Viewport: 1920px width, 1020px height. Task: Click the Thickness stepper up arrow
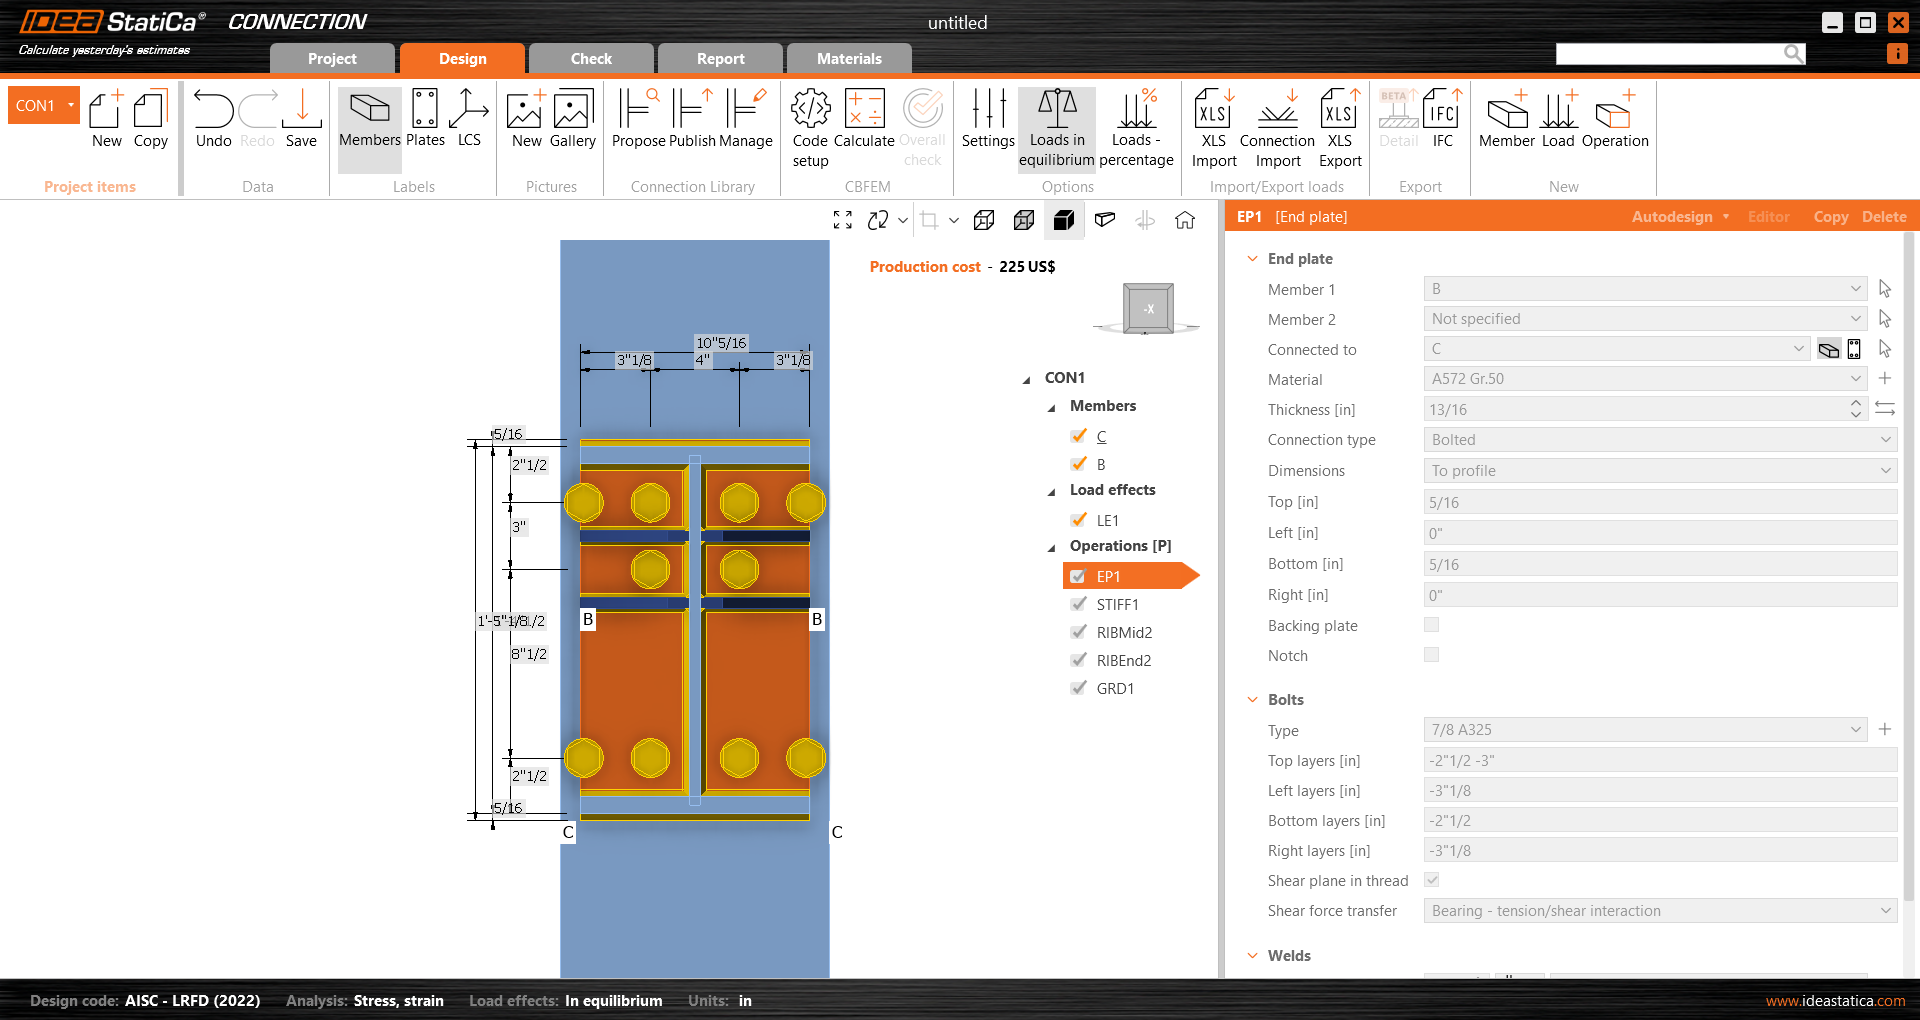[x=1856, y=404]
